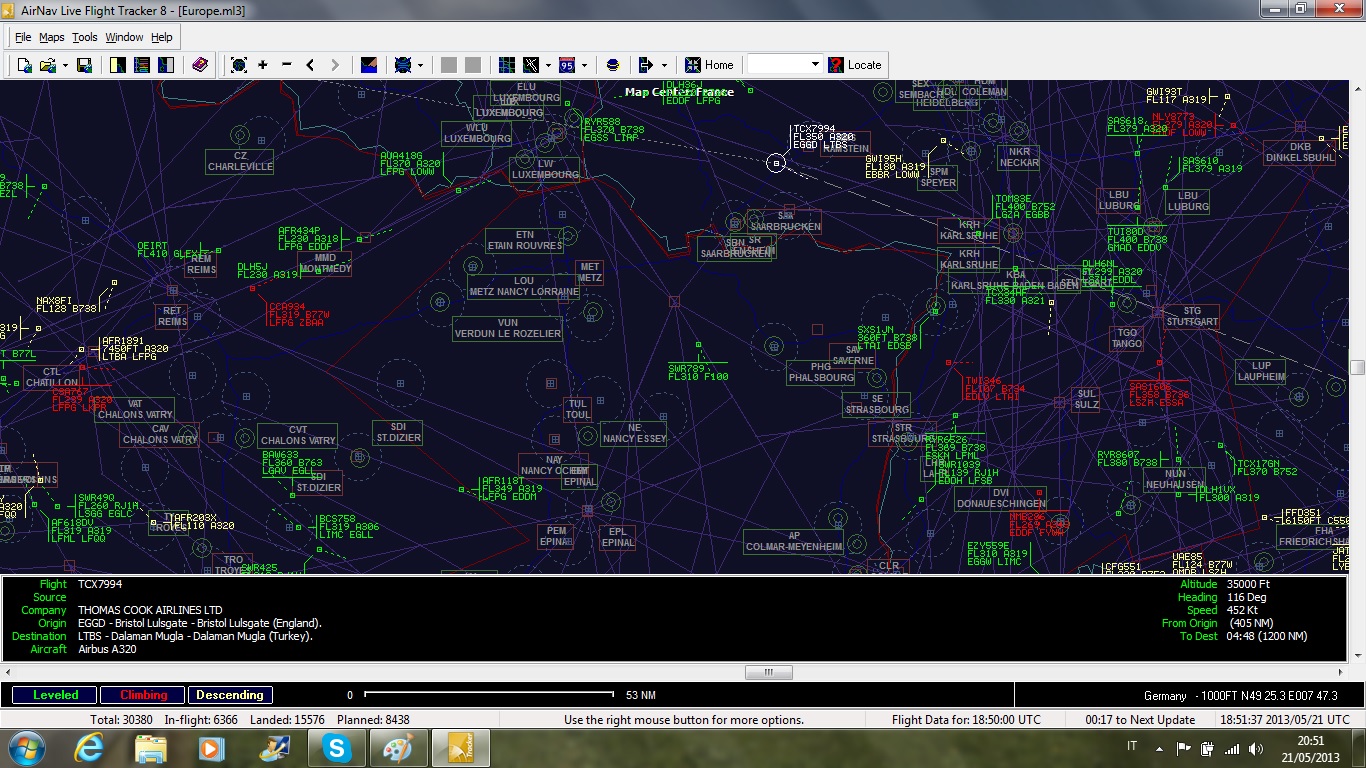Click the airways layer icon
Image resolution: width=1366 pixels, height=768 pixels.
pyautogui.click(x=531, y=65)
